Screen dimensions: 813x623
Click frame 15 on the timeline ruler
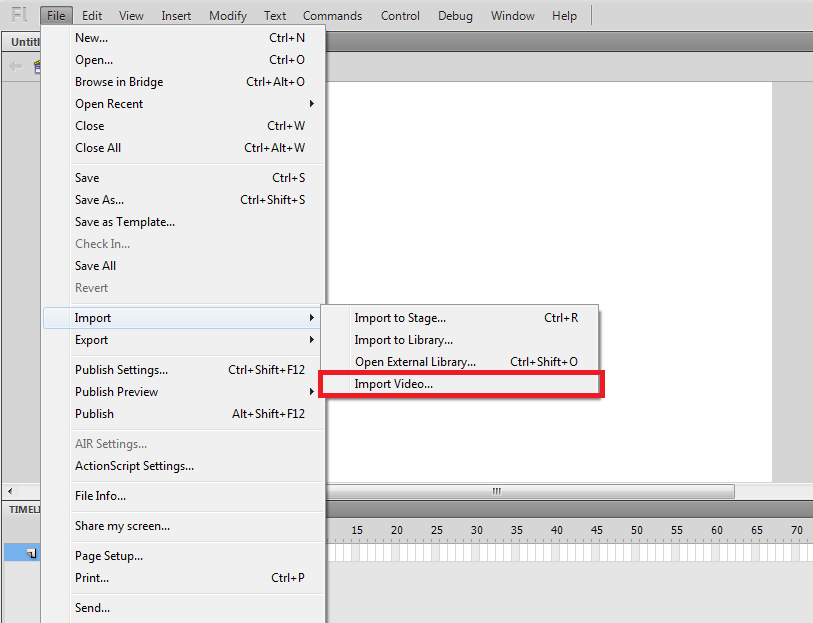click(x=357, y=530)
